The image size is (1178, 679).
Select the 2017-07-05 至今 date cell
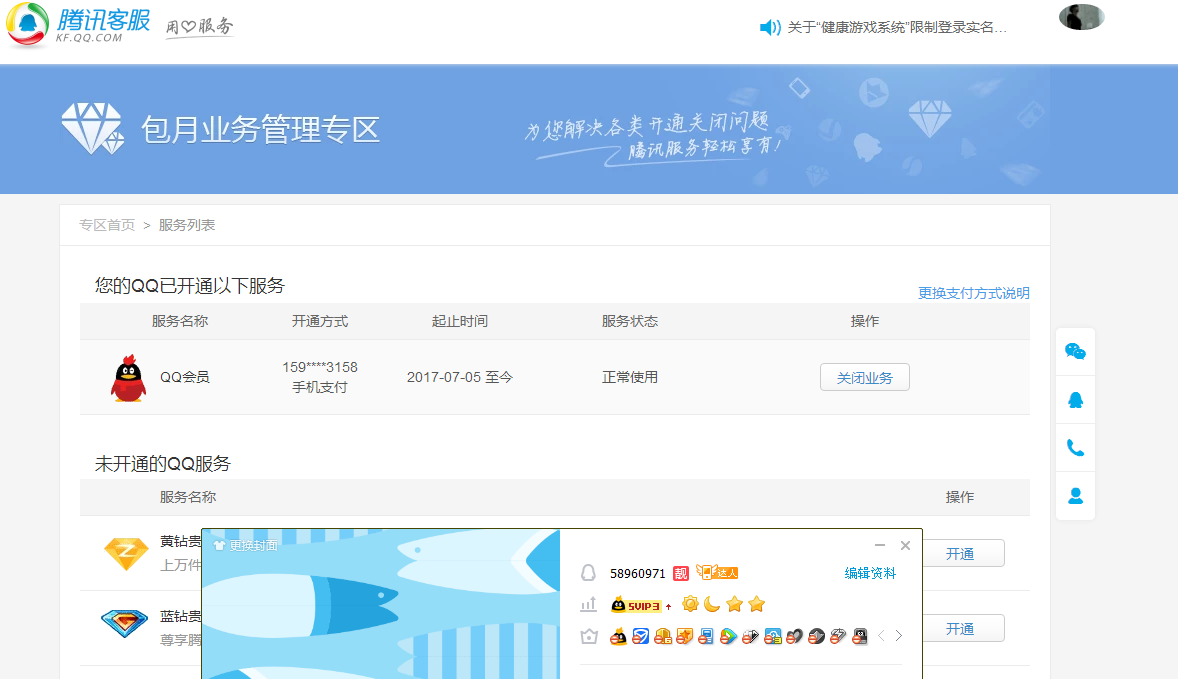pos(460,377)
